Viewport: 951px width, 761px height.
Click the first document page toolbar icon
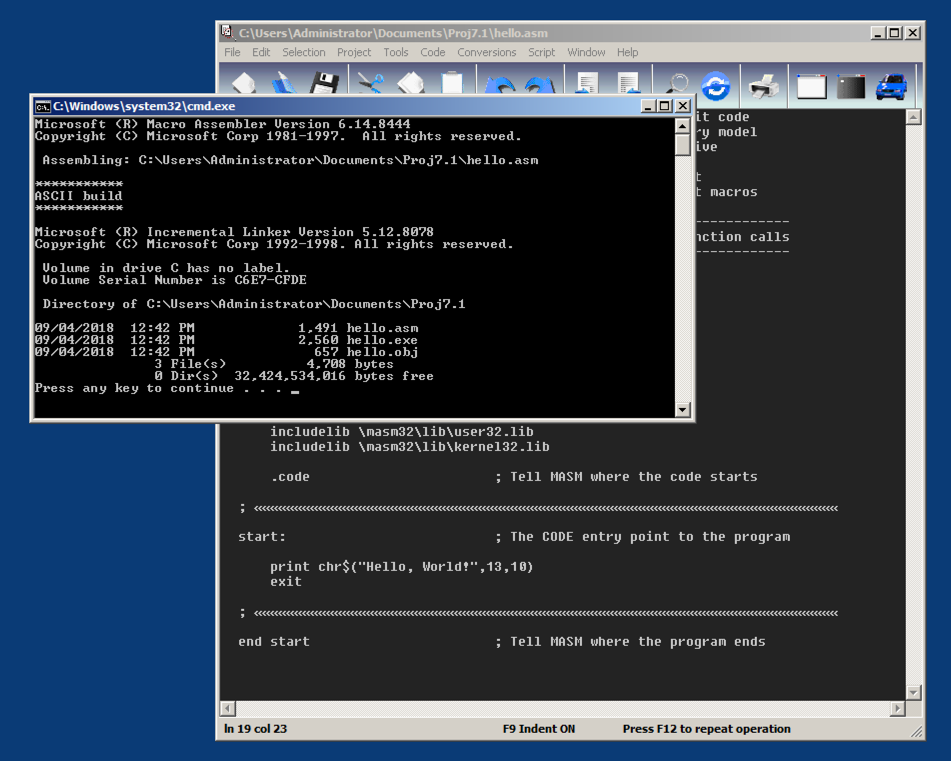tap(586, 83)
